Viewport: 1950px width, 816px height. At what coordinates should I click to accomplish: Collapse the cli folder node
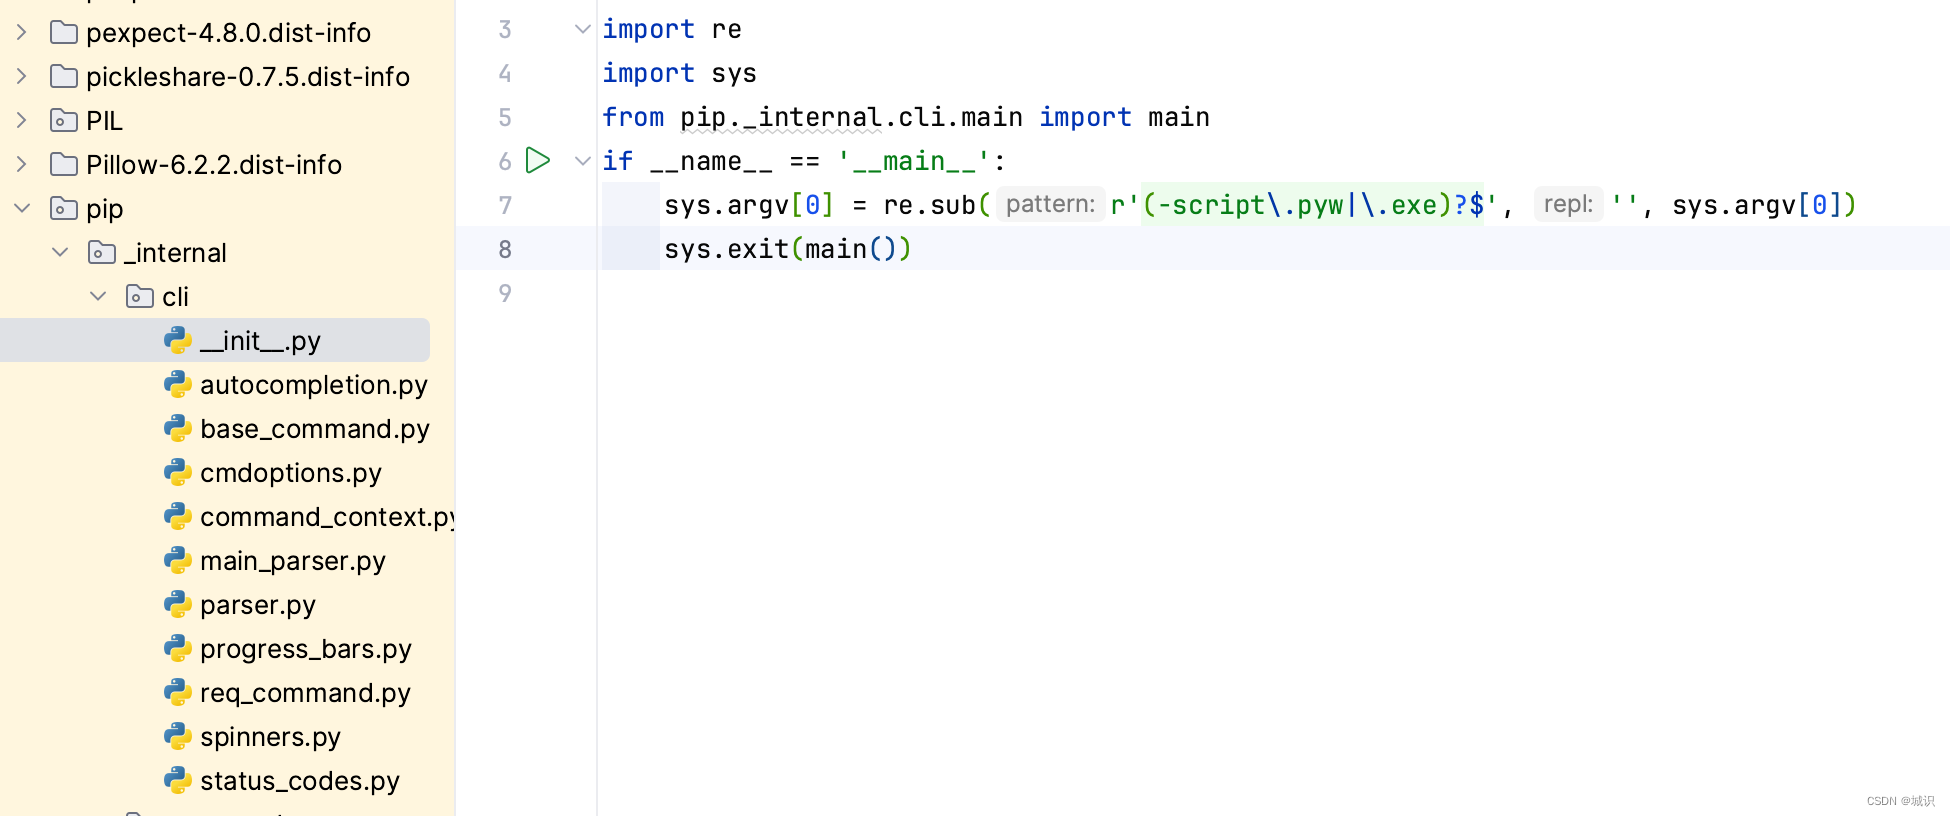98,297
